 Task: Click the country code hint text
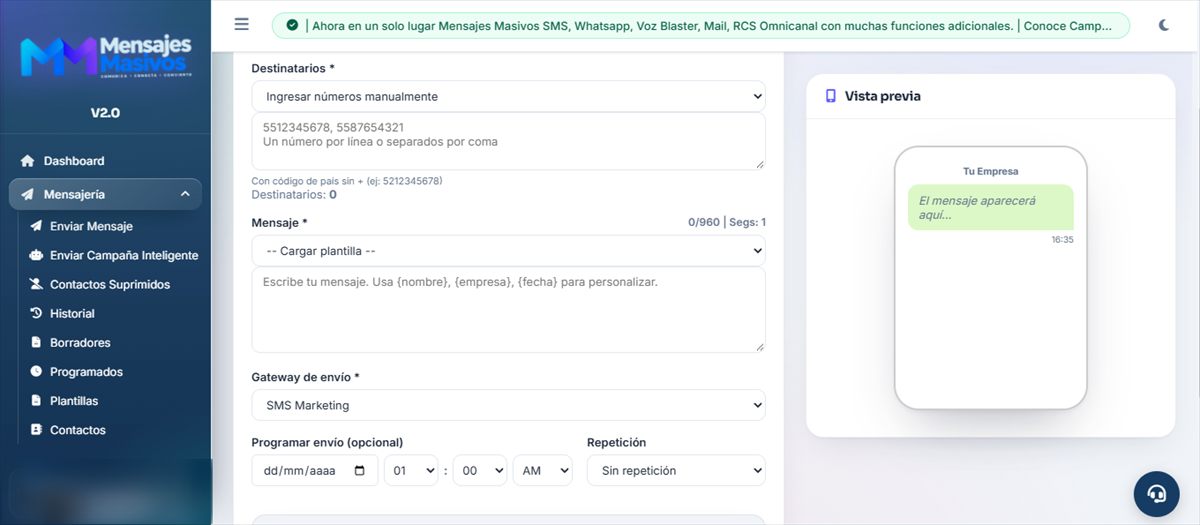coord(346,181)
